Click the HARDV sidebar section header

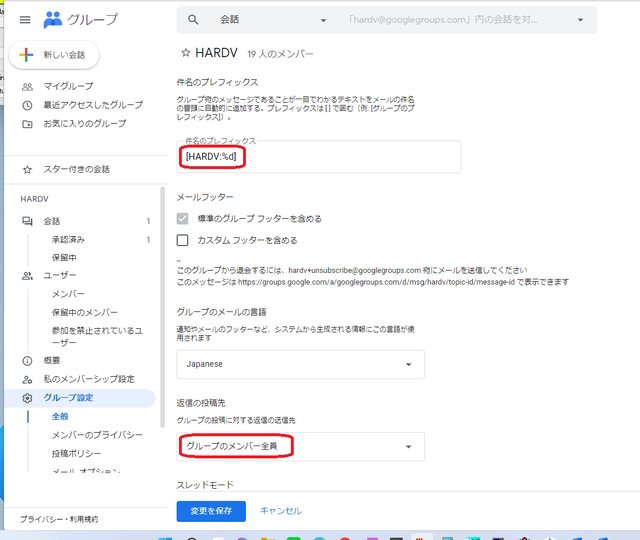[x=35, y=199]
